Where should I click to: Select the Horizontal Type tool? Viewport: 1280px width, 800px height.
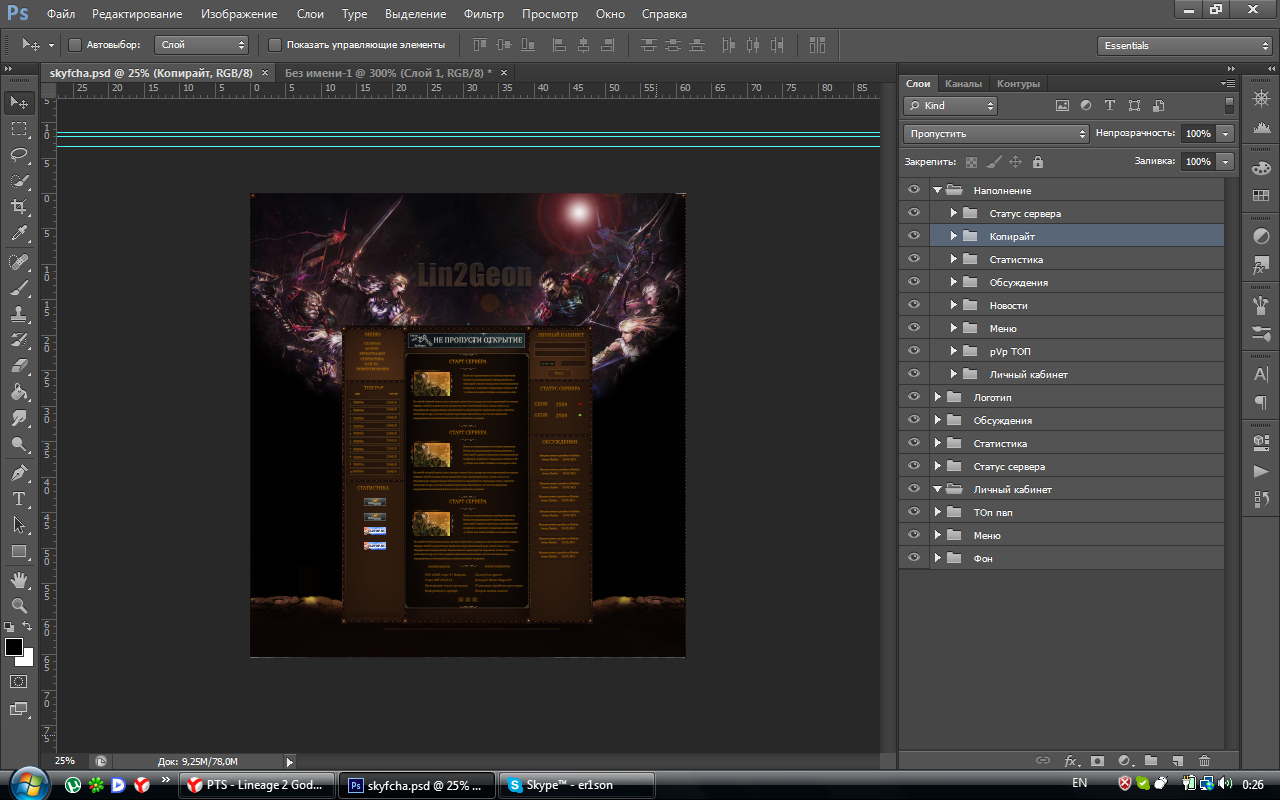point(19,499)
